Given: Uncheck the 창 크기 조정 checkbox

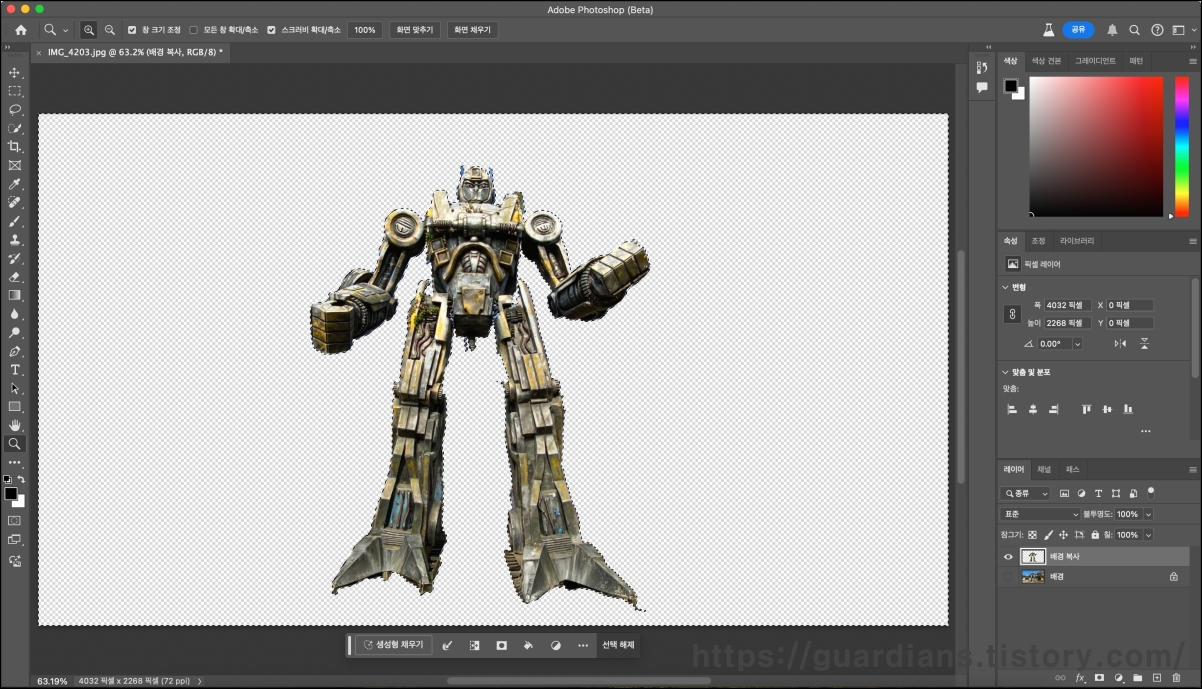Looking at the screenshot, I should [x=132, y=30].
